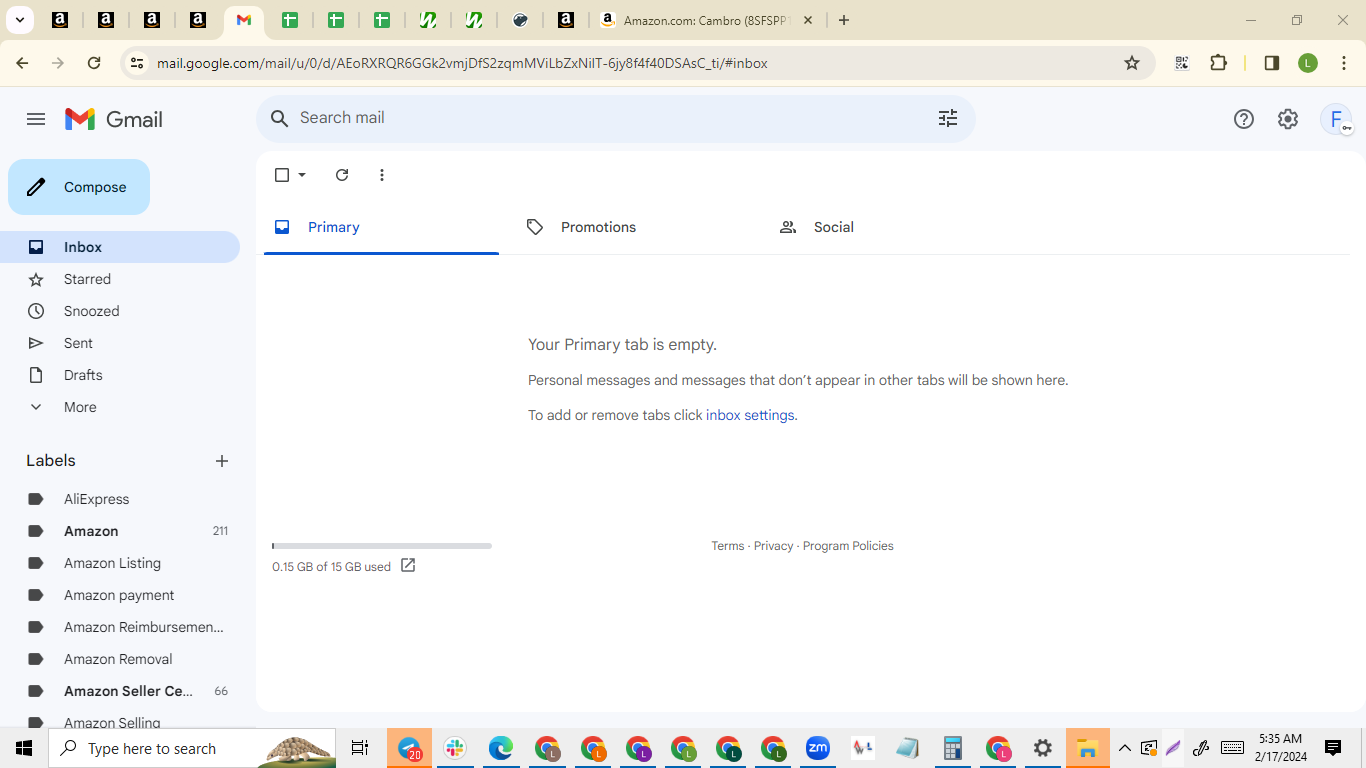Open File Explorer from the taskbar

[1087, 748]
